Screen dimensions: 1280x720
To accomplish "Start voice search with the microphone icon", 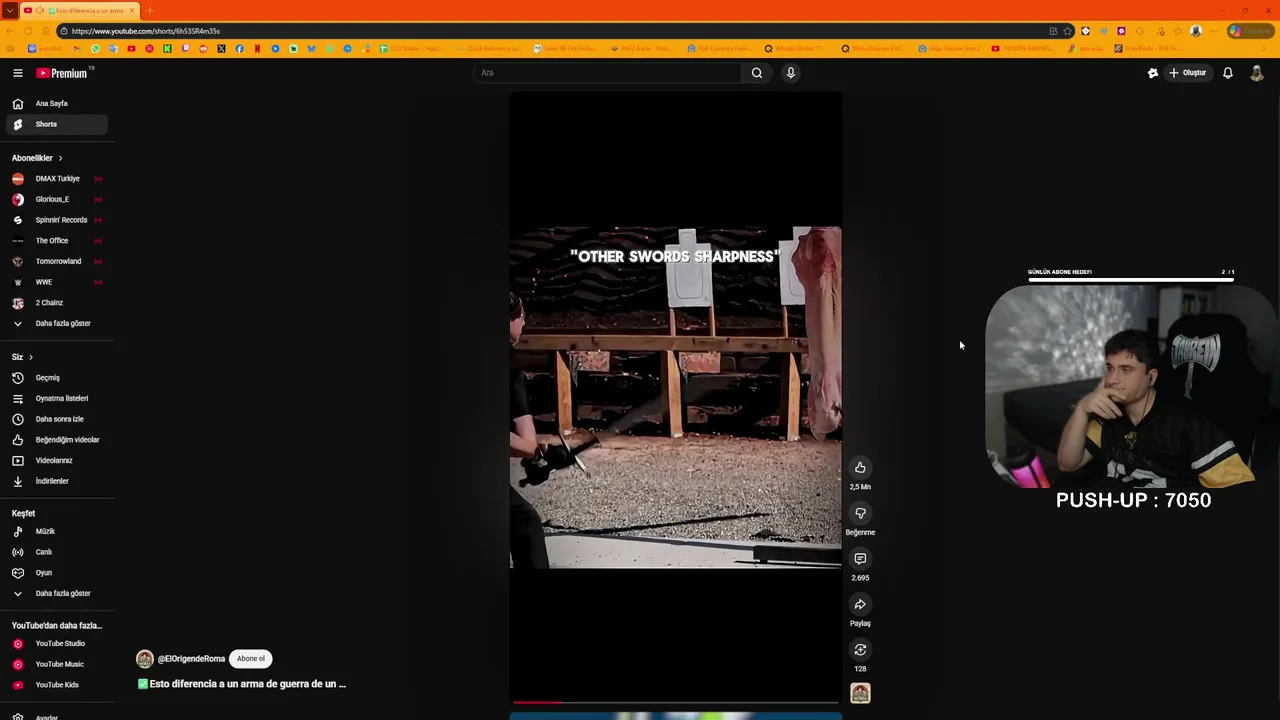I will coord(790,73).
